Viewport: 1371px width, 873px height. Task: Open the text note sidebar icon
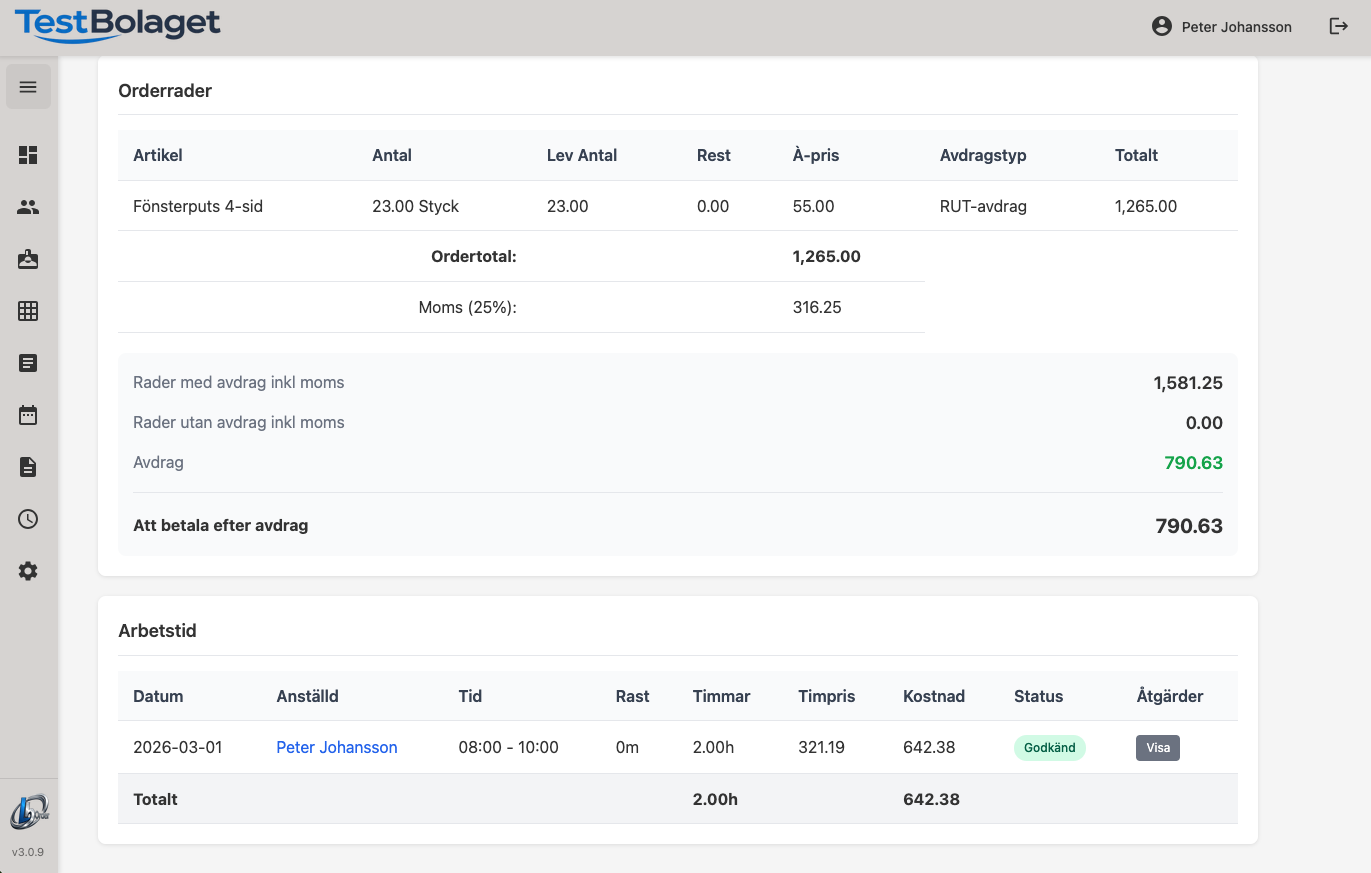28,363
